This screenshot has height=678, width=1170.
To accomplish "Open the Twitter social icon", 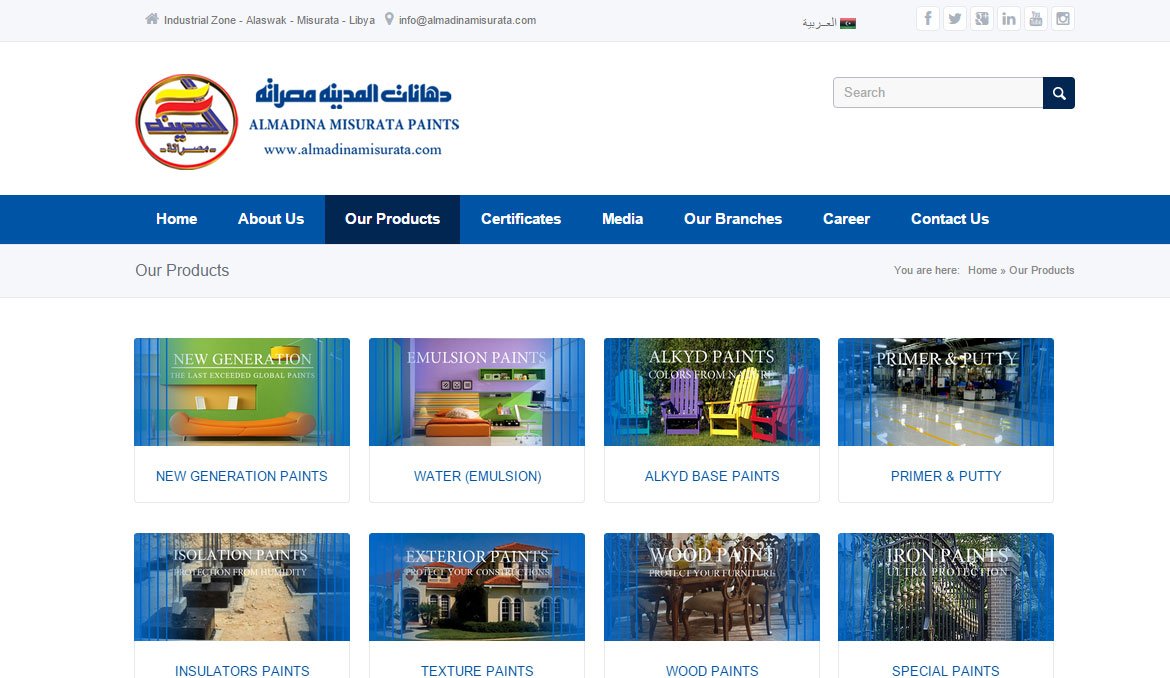I will pos(954,19).
